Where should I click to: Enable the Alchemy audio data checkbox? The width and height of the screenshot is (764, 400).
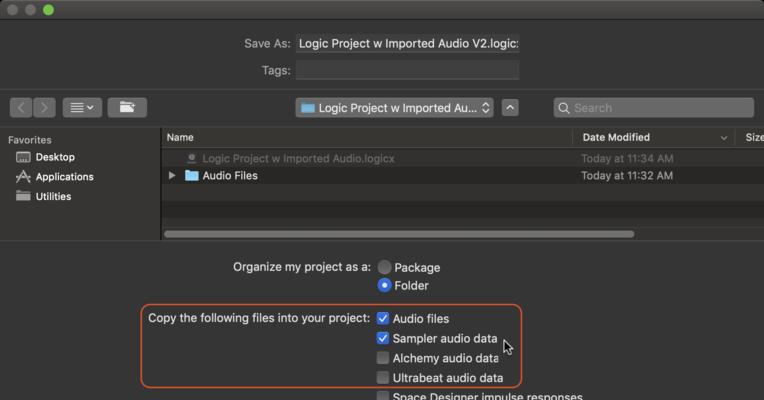click(383, 358)
